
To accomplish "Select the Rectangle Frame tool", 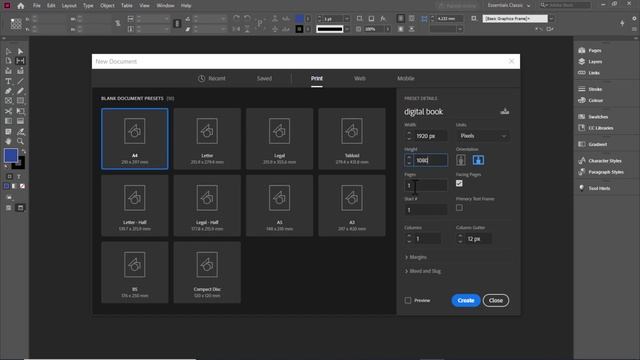I will (8, 101).
